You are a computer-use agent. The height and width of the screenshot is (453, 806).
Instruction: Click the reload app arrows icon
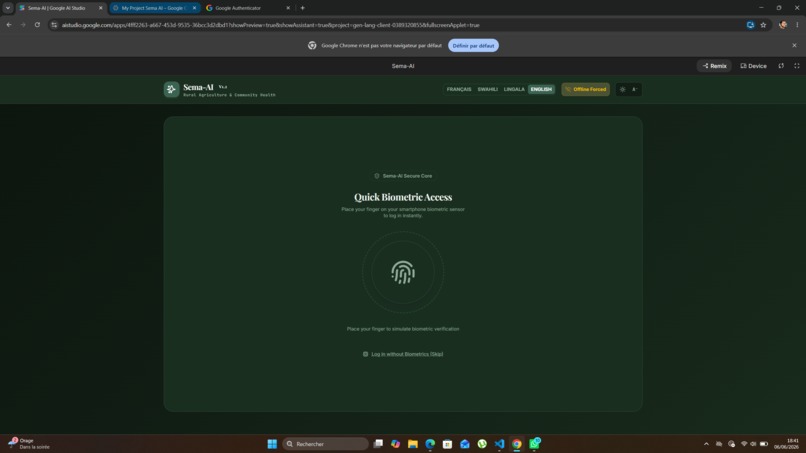coord(781,66)
